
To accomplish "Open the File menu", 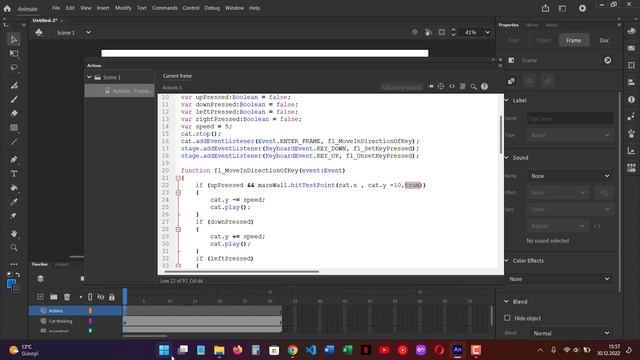I will click(x=56, y=8).
